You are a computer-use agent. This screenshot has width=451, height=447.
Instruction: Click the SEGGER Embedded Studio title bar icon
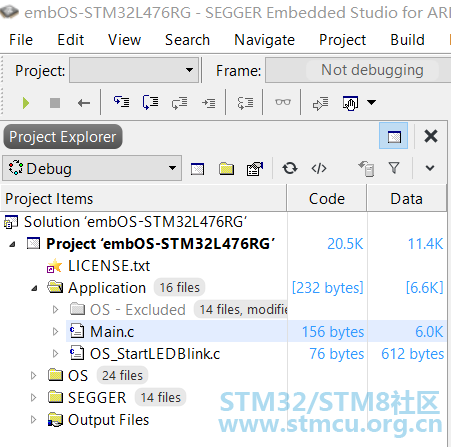9,12
